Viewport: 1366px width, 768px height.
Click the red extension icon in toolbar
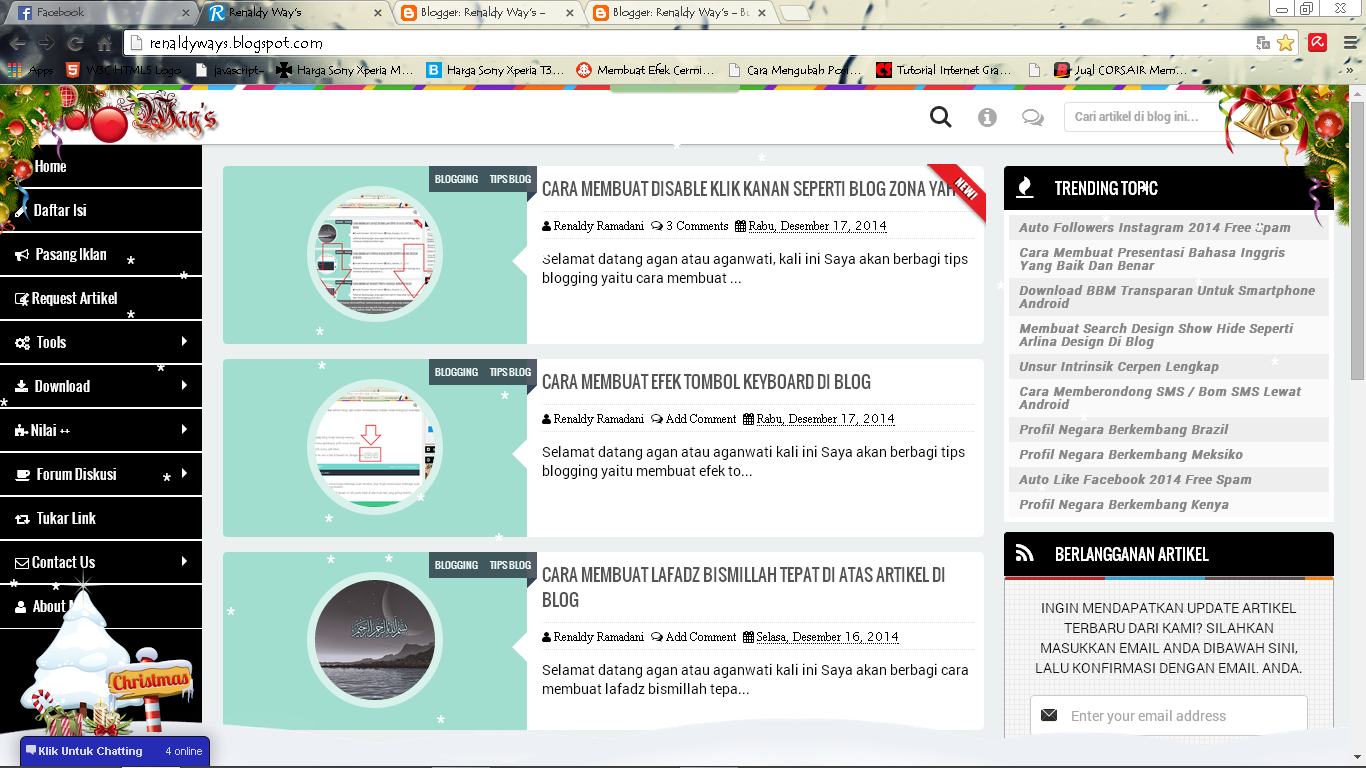(x=1318, y=43)
